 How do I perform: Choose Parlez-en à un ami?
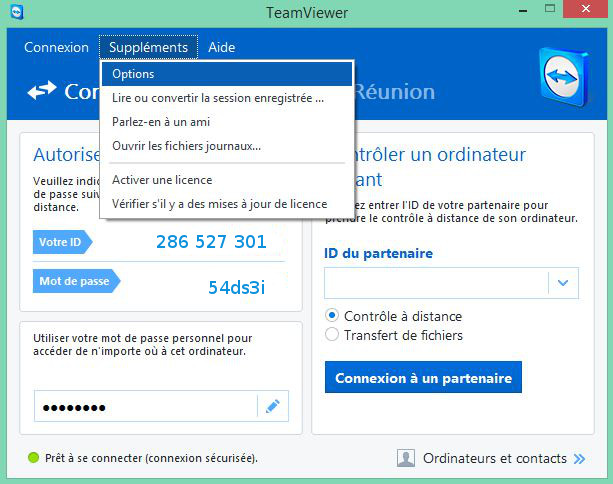pyautogui.click(x=227, y=122)
